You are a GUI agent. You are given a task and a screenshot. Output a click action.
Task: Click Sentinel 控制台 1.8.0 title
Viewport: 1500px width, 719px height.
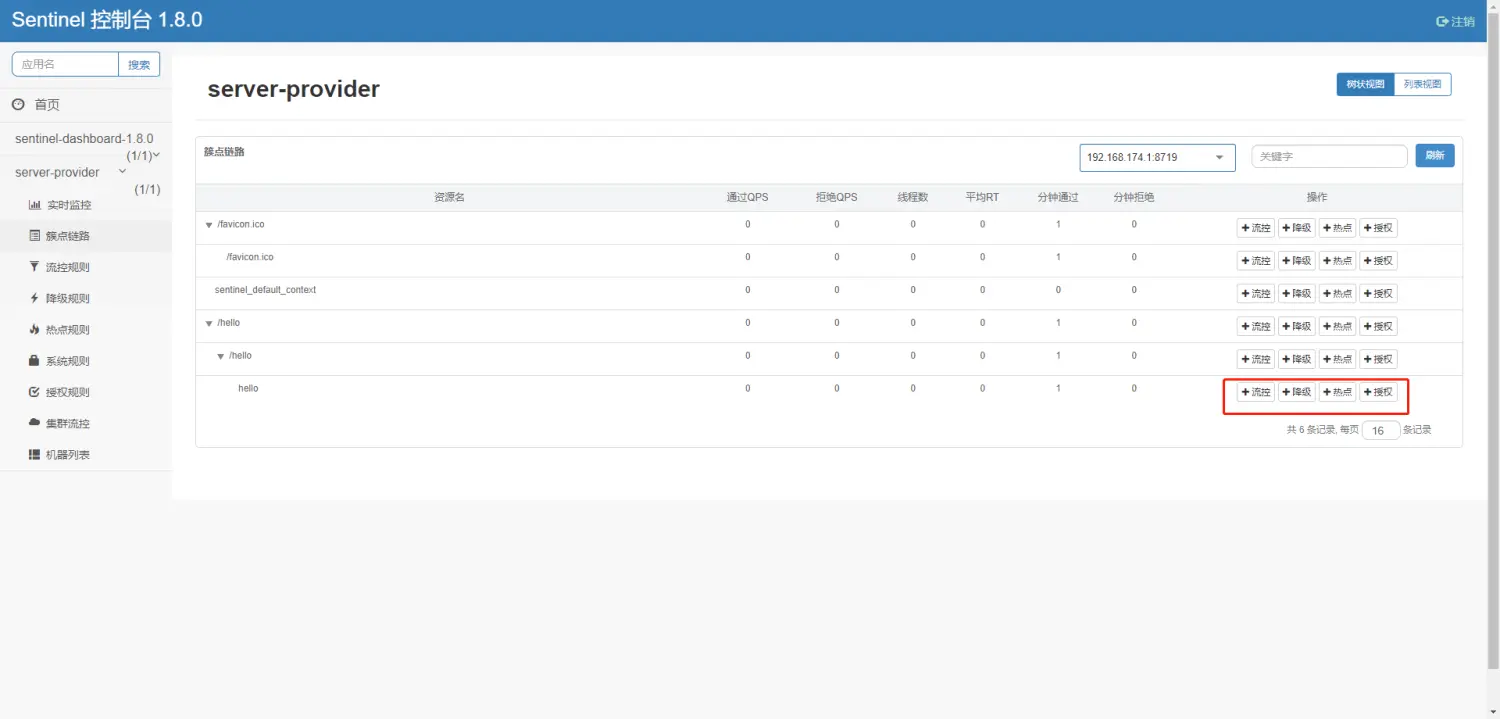(107, 20)
